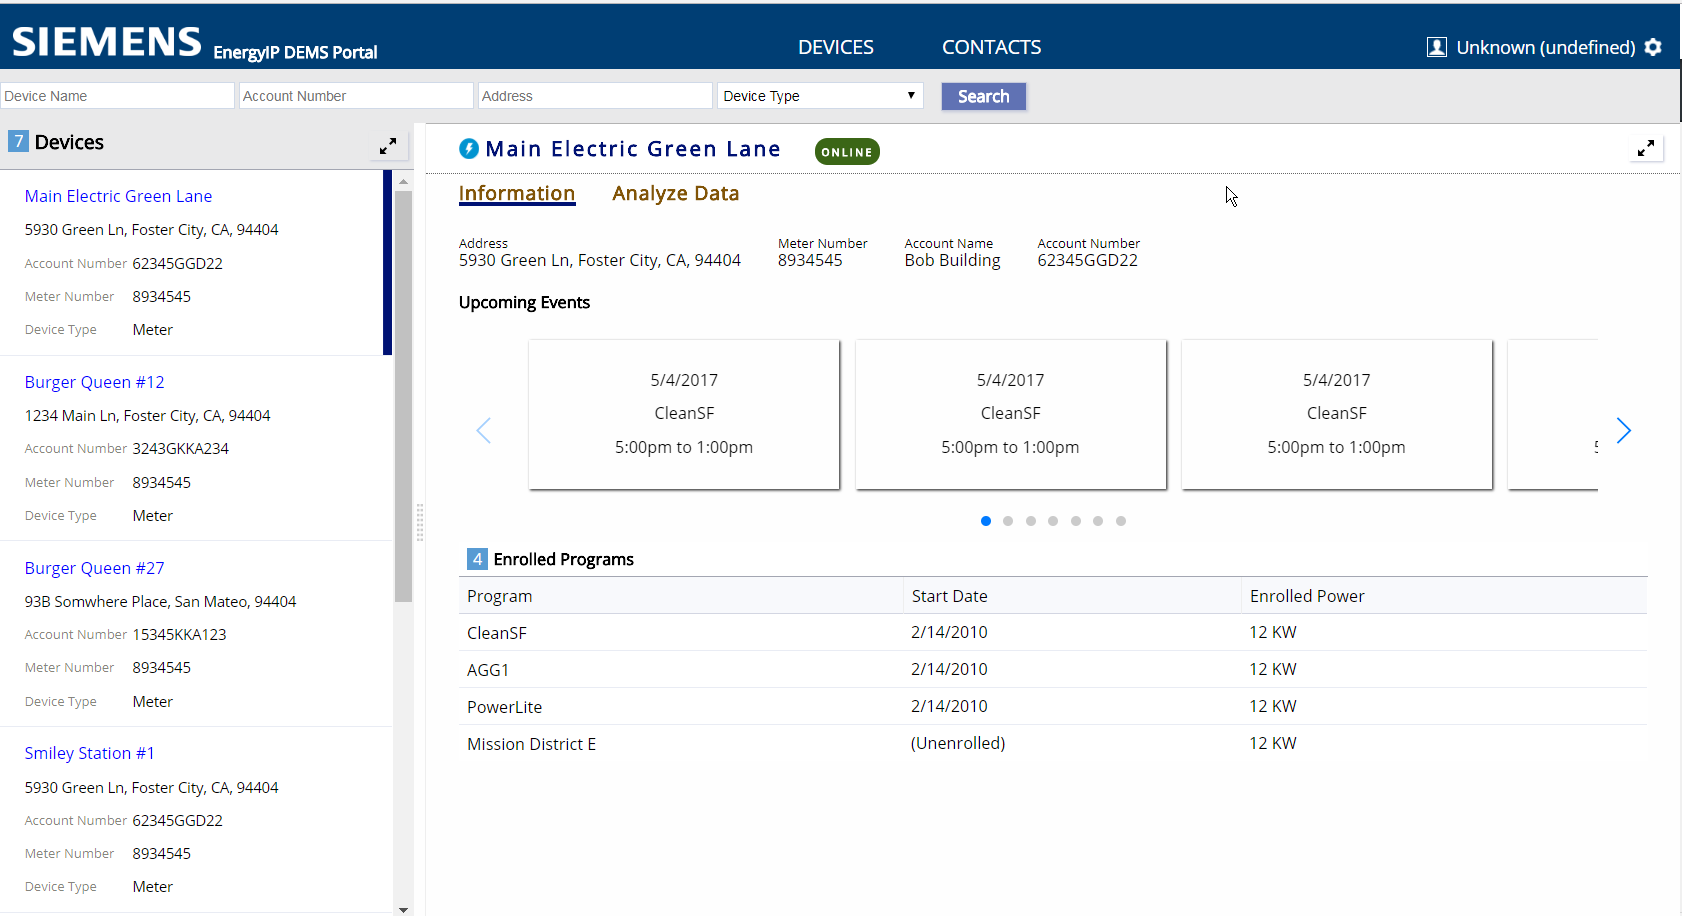Image resolution: width=1682 pixels, height=916 pixels.
Task: Select the Mission District E program row
Action: tap(1053, 743)
